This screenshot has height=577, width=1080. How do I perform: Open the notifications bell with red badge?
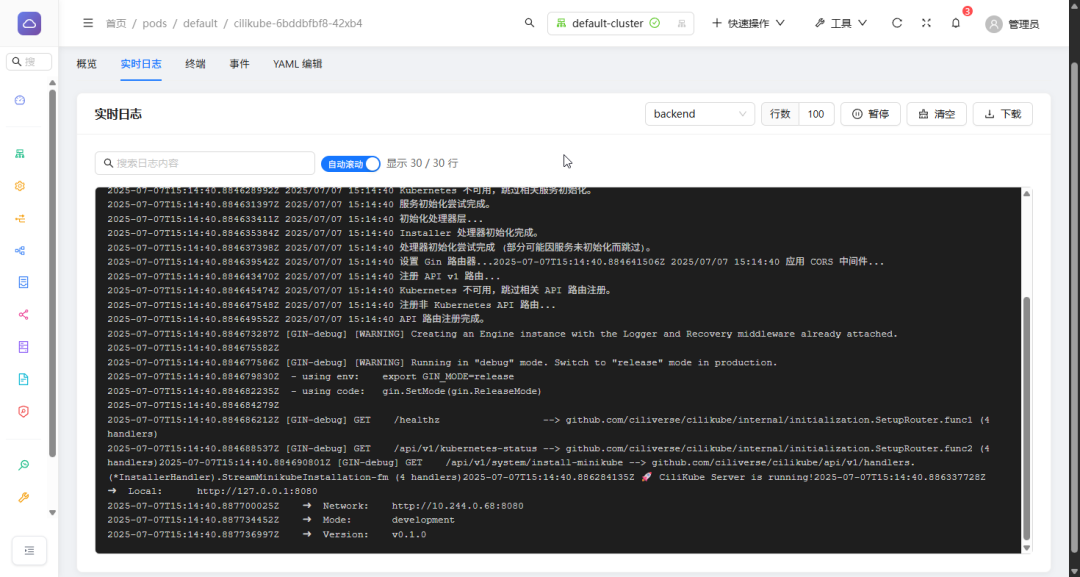[955, 23]
